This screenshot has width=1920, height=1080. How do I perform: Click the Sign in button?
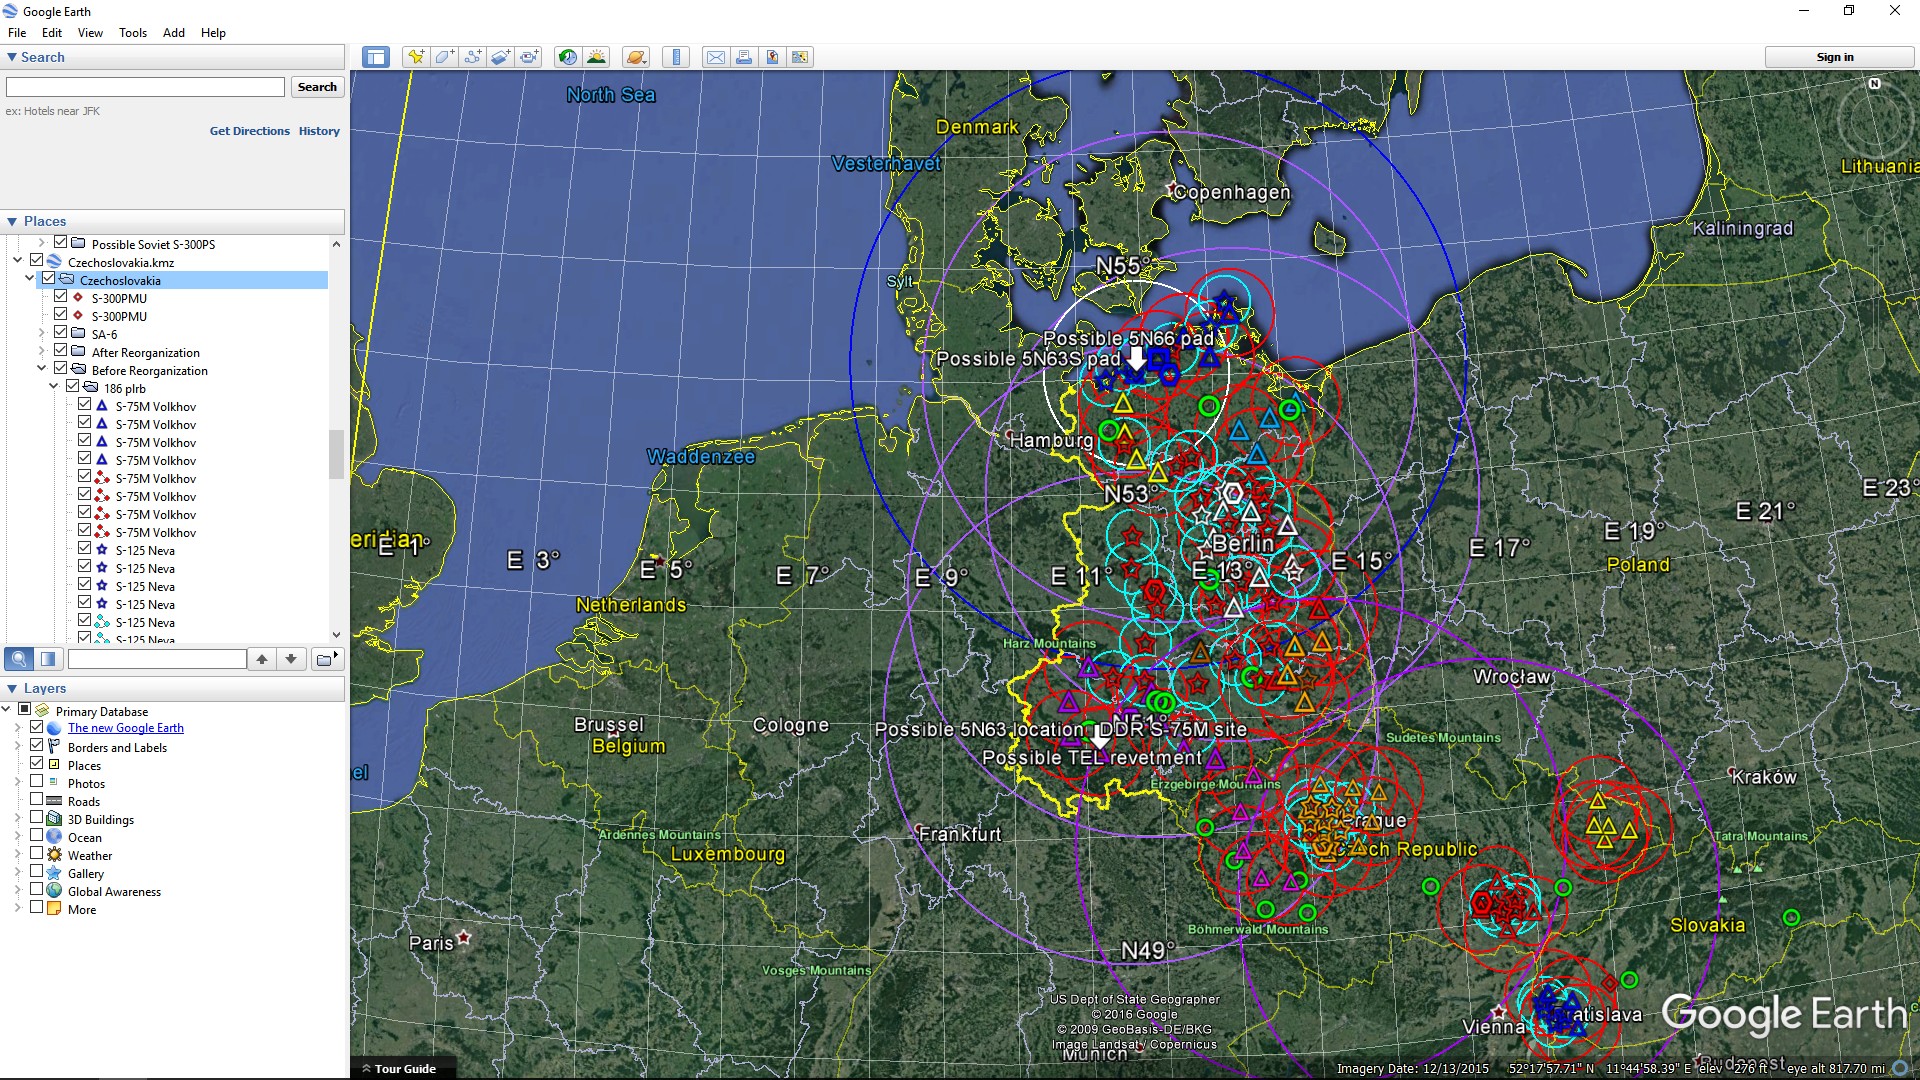[1835, 57]
